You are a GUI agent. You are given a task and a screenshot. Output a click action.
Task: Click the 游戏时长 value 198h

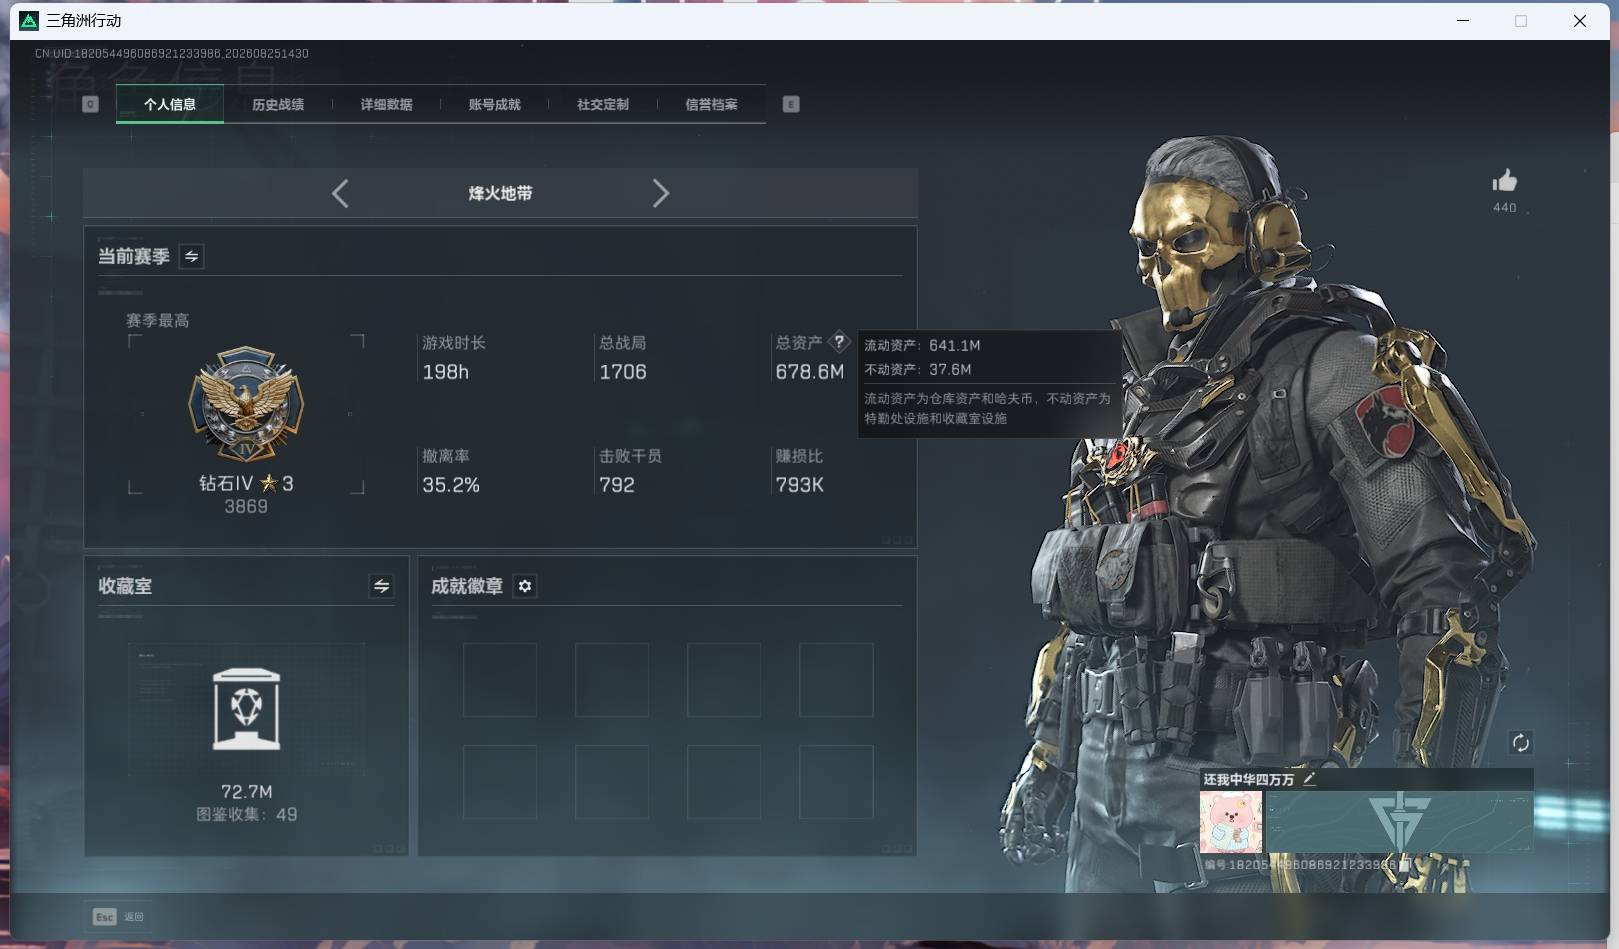click(445, 372)
